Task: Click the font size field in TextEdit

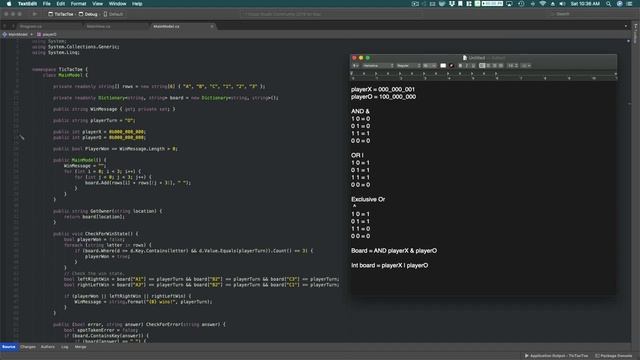Action: pos(430,65)
